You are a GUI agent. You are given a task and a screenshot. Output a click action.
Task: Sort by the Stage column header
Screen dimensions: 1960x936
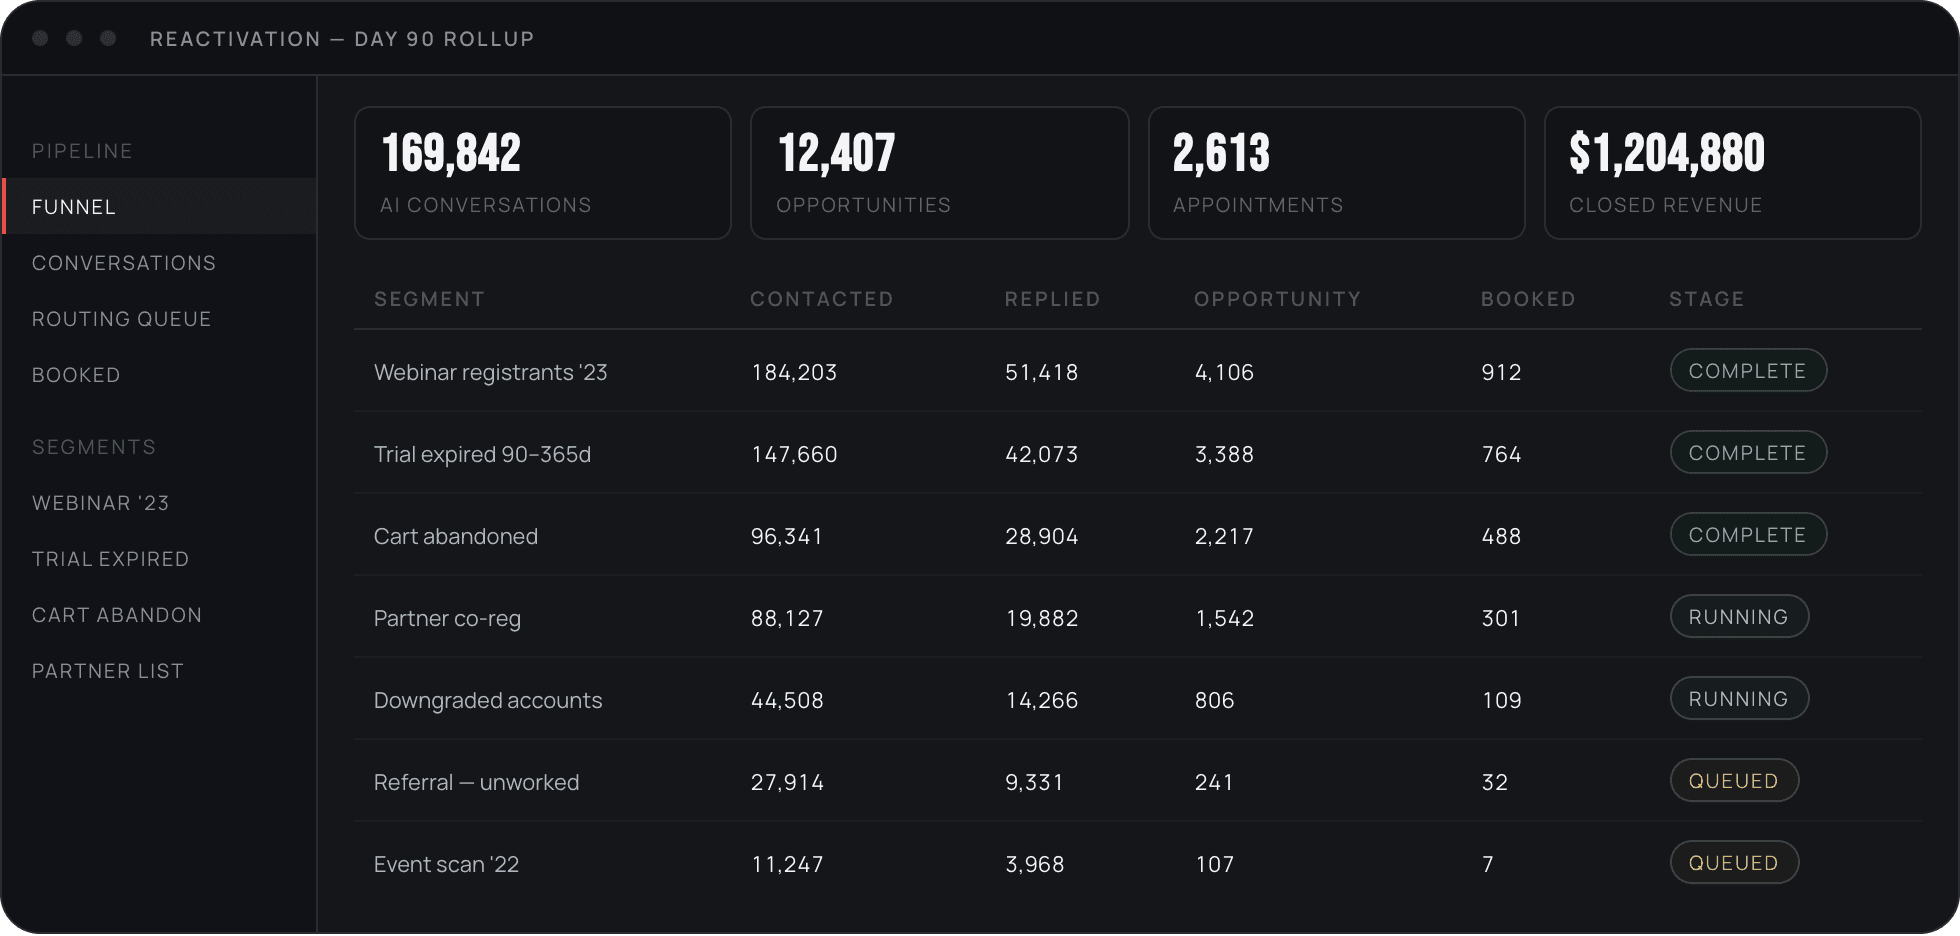click(1706, 299)
